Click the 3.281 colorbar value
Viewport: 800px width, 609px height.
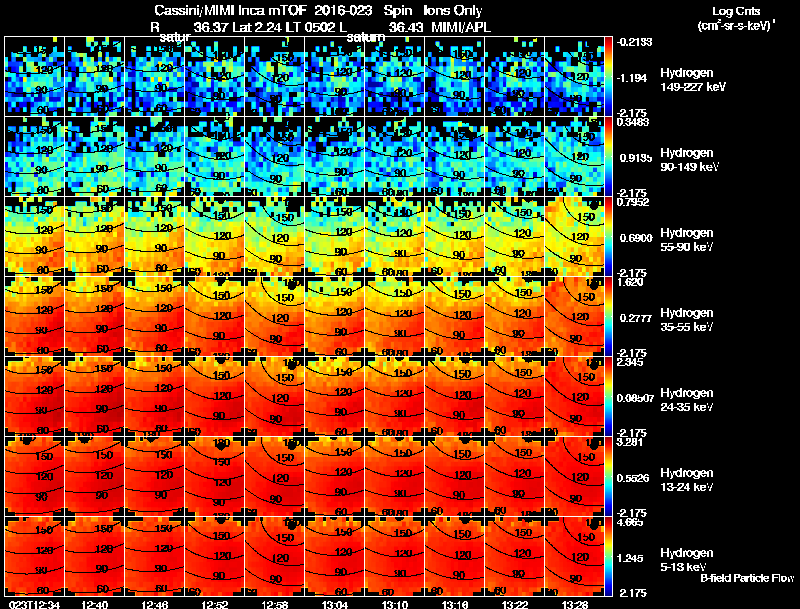[x=630, y=442]
